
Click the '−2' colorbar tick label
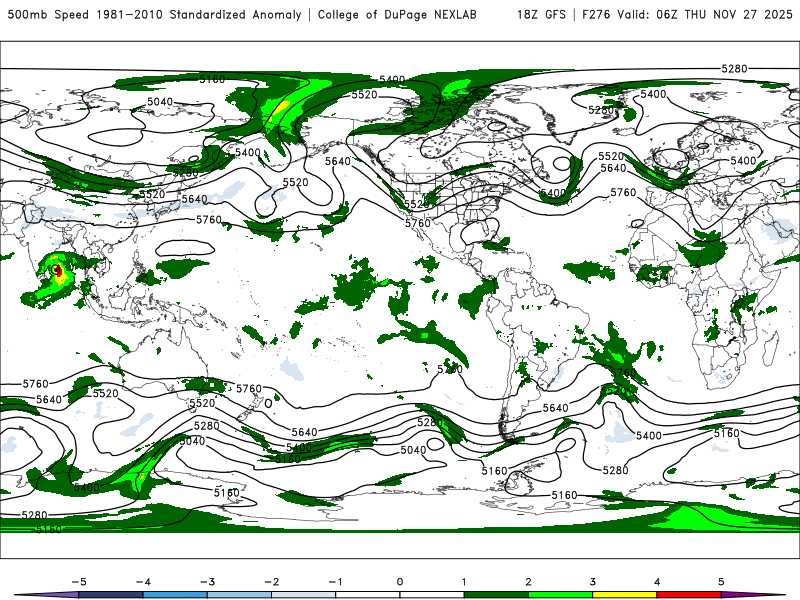[271, 582]
